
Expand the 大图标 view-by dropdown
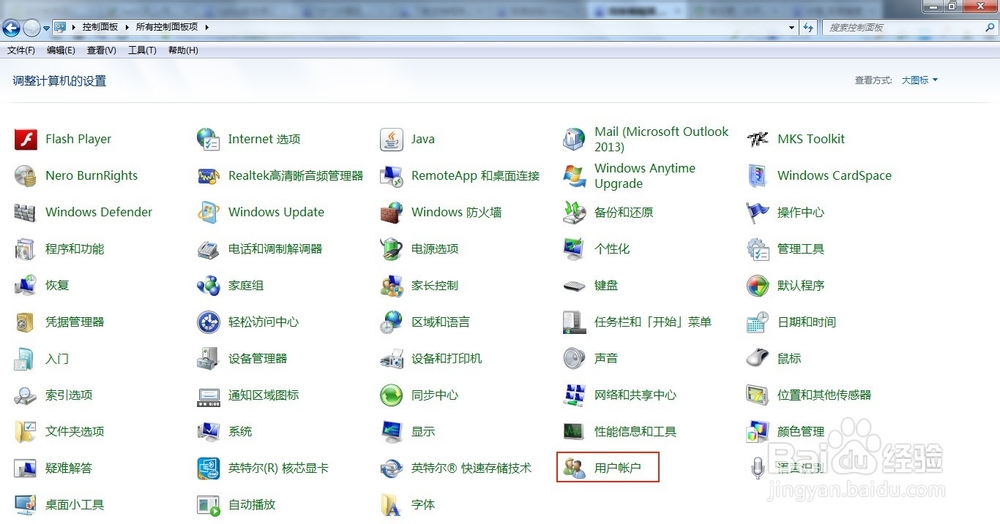(x=920, y=80)
